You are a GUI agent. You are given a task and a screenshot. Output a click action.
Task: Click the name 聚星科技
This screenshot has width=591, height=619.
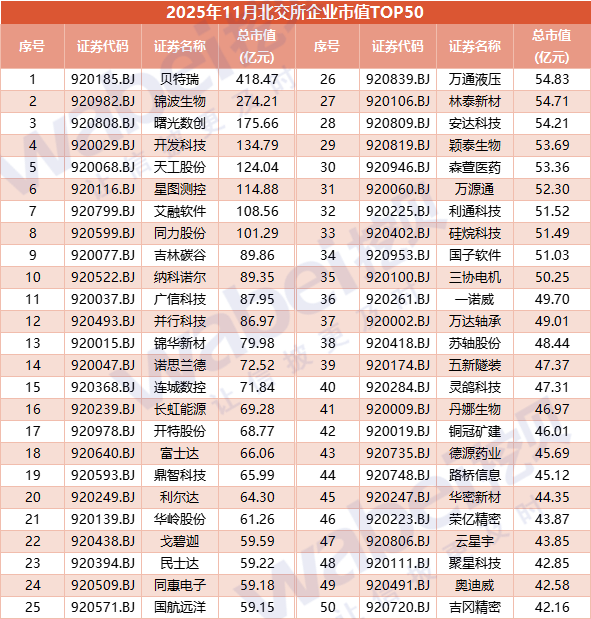tap(475, 564)
